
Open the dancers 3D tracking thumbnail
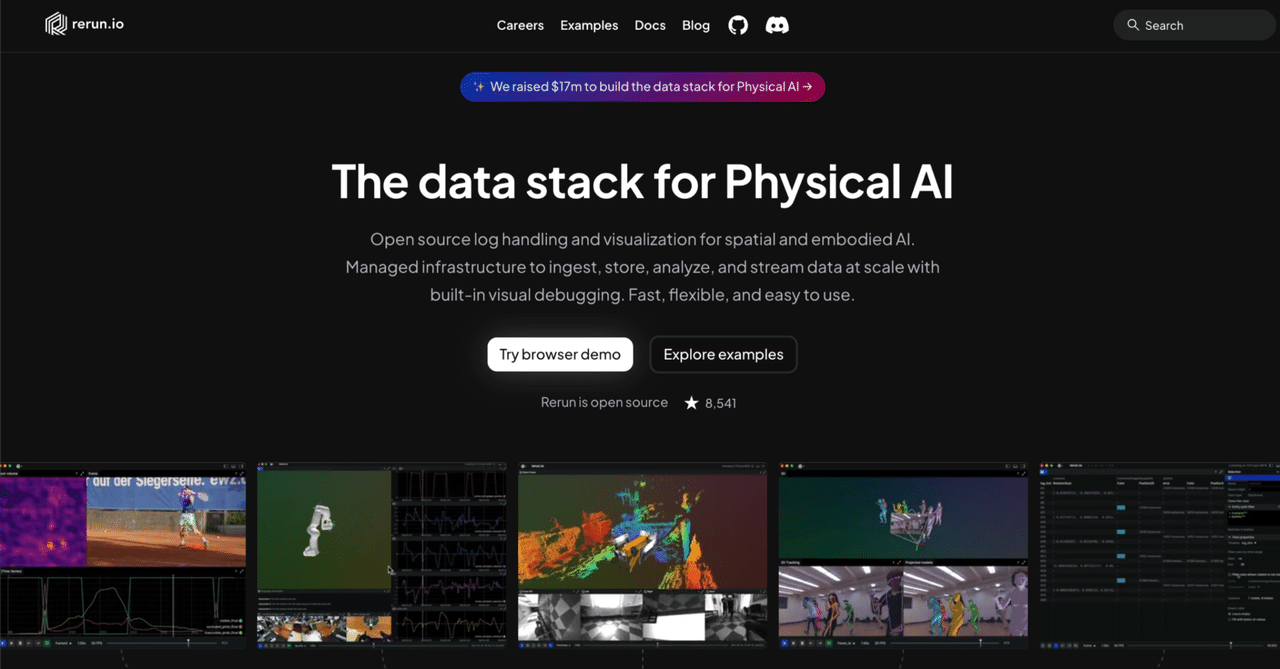[903, 555]
